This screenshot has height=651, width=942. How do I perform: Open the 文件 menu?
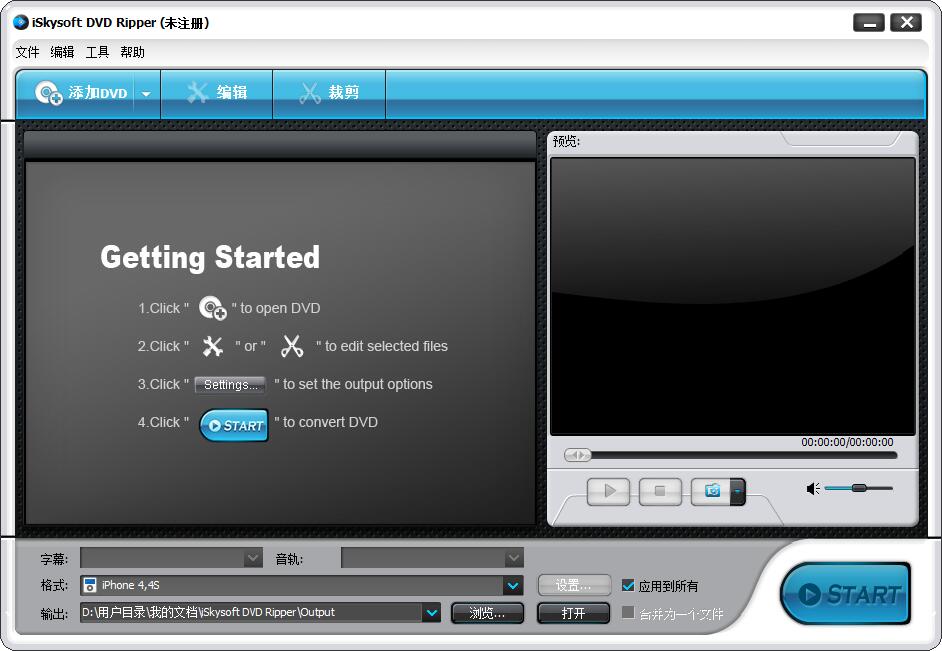[x=28, y=52]
